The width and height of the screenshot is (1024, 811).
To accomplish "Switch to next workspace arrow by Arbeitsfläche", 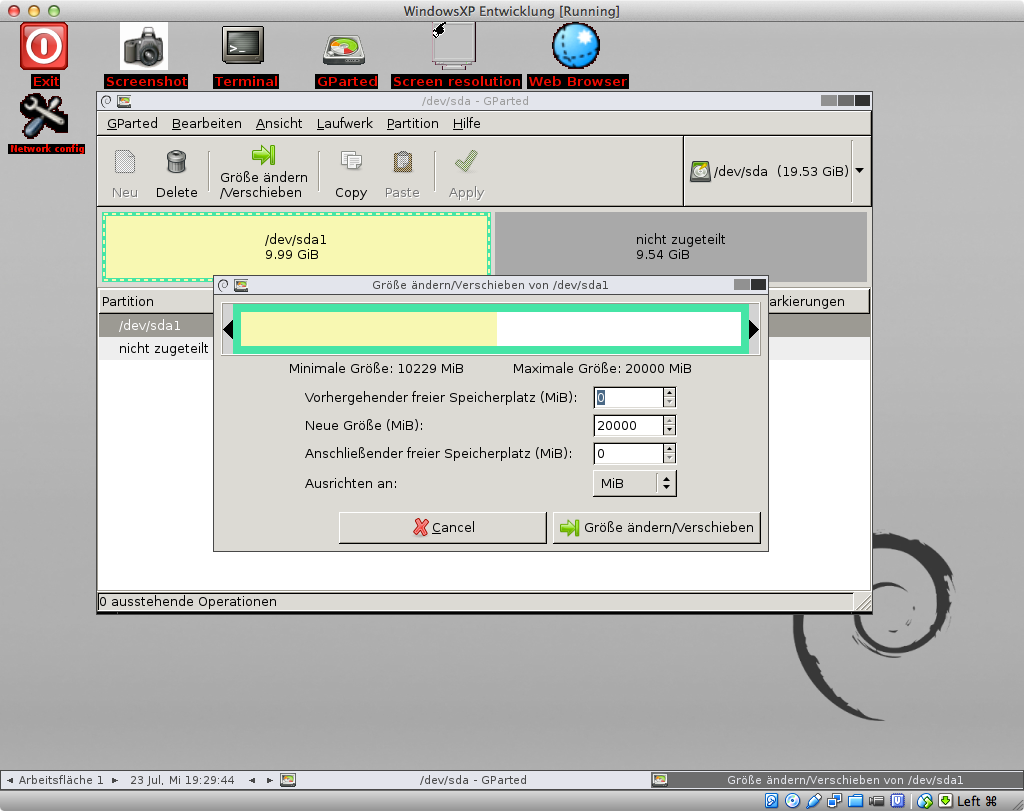I will [114, 780].
